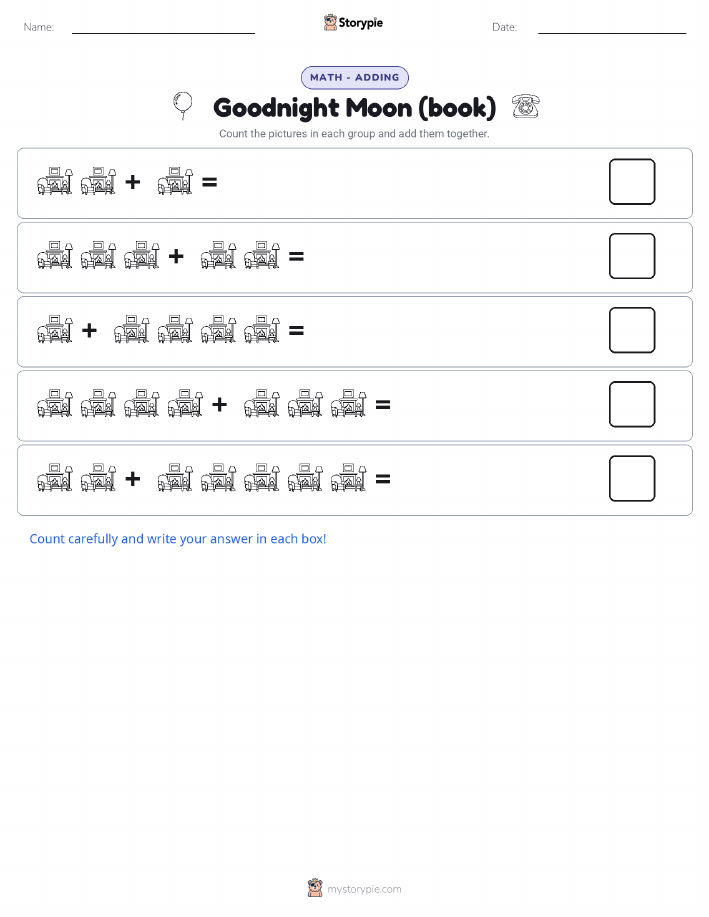Click the balloon icon beside the title
This screenshot has height=917, width=709.
pyautogui.click(x=183, y=106)
